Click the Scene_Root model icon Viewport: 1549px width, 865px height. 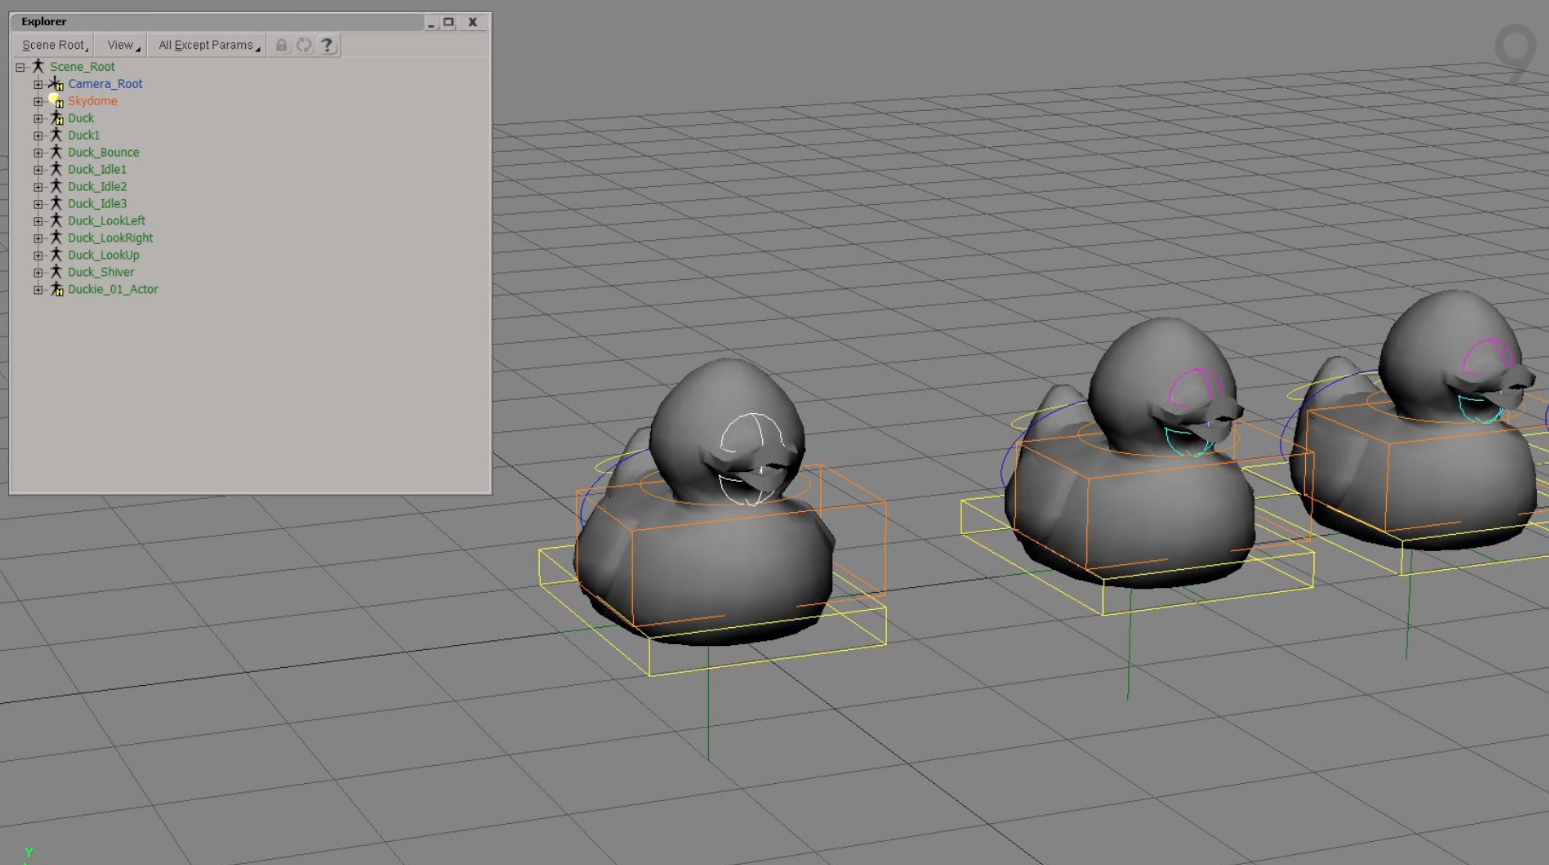click(38, 66)
